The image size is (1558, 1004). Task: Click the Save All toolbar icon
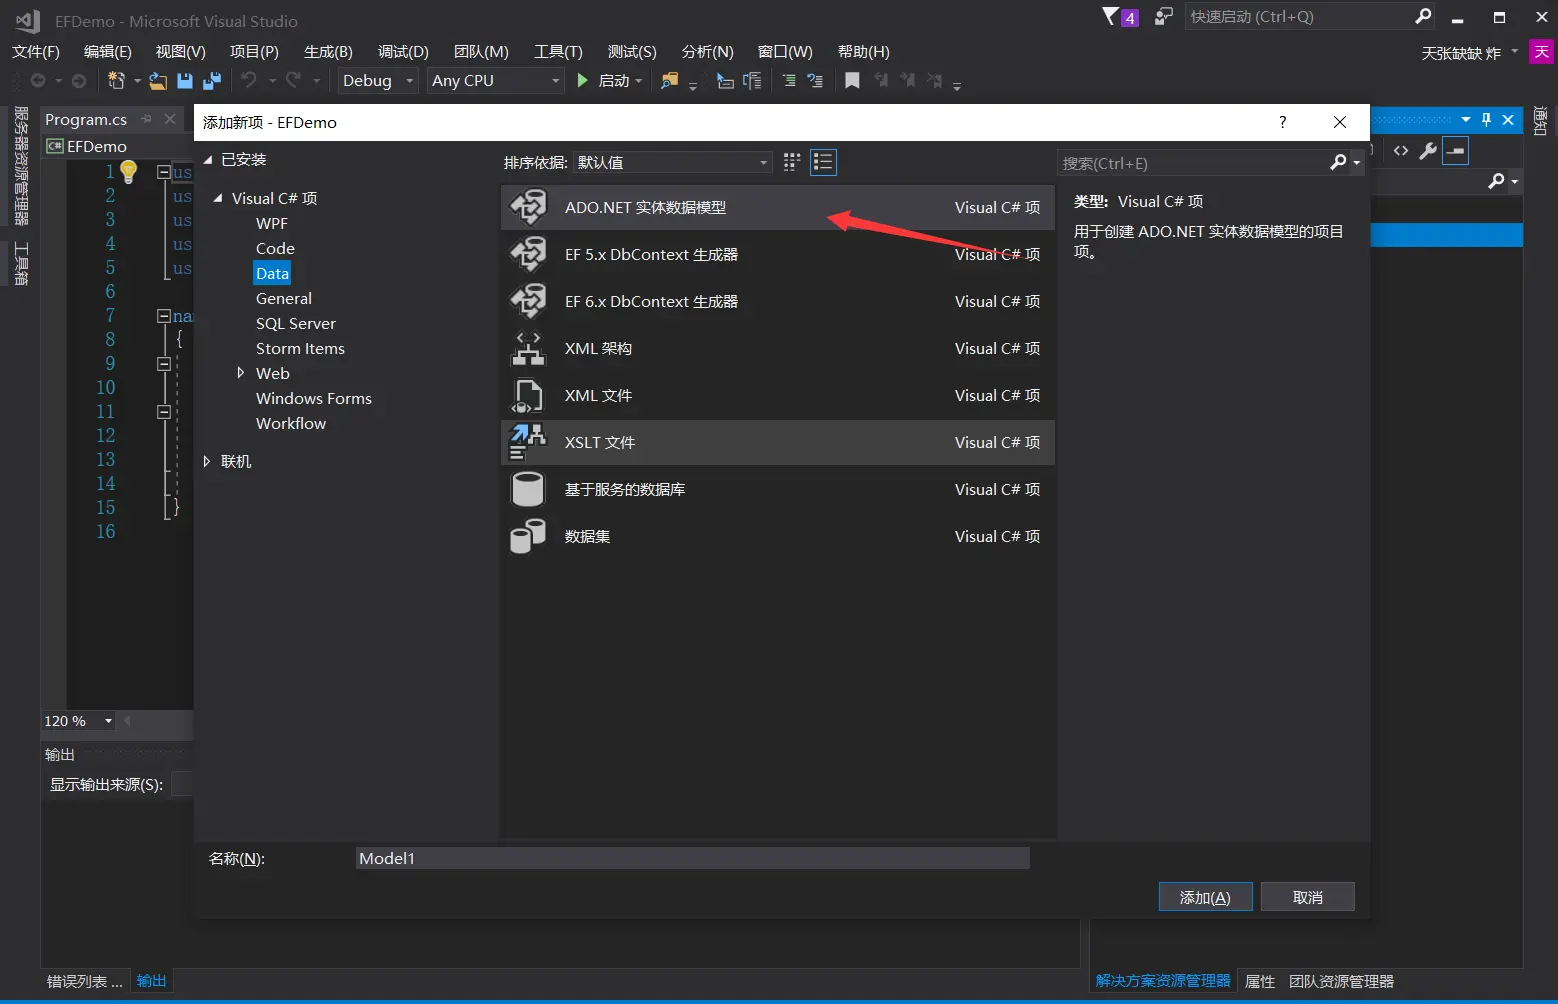point(212,81)
